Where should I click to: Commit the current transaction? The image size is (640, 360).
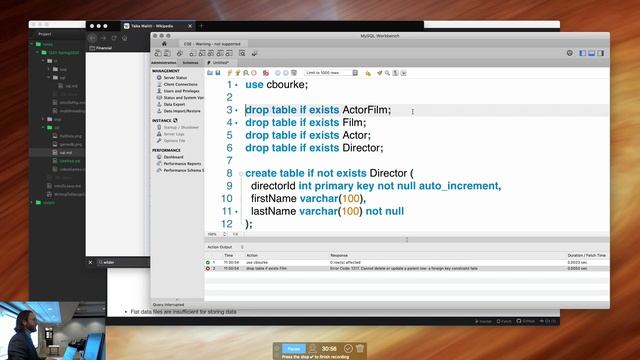pyautogui.click(x=278, y=73)
